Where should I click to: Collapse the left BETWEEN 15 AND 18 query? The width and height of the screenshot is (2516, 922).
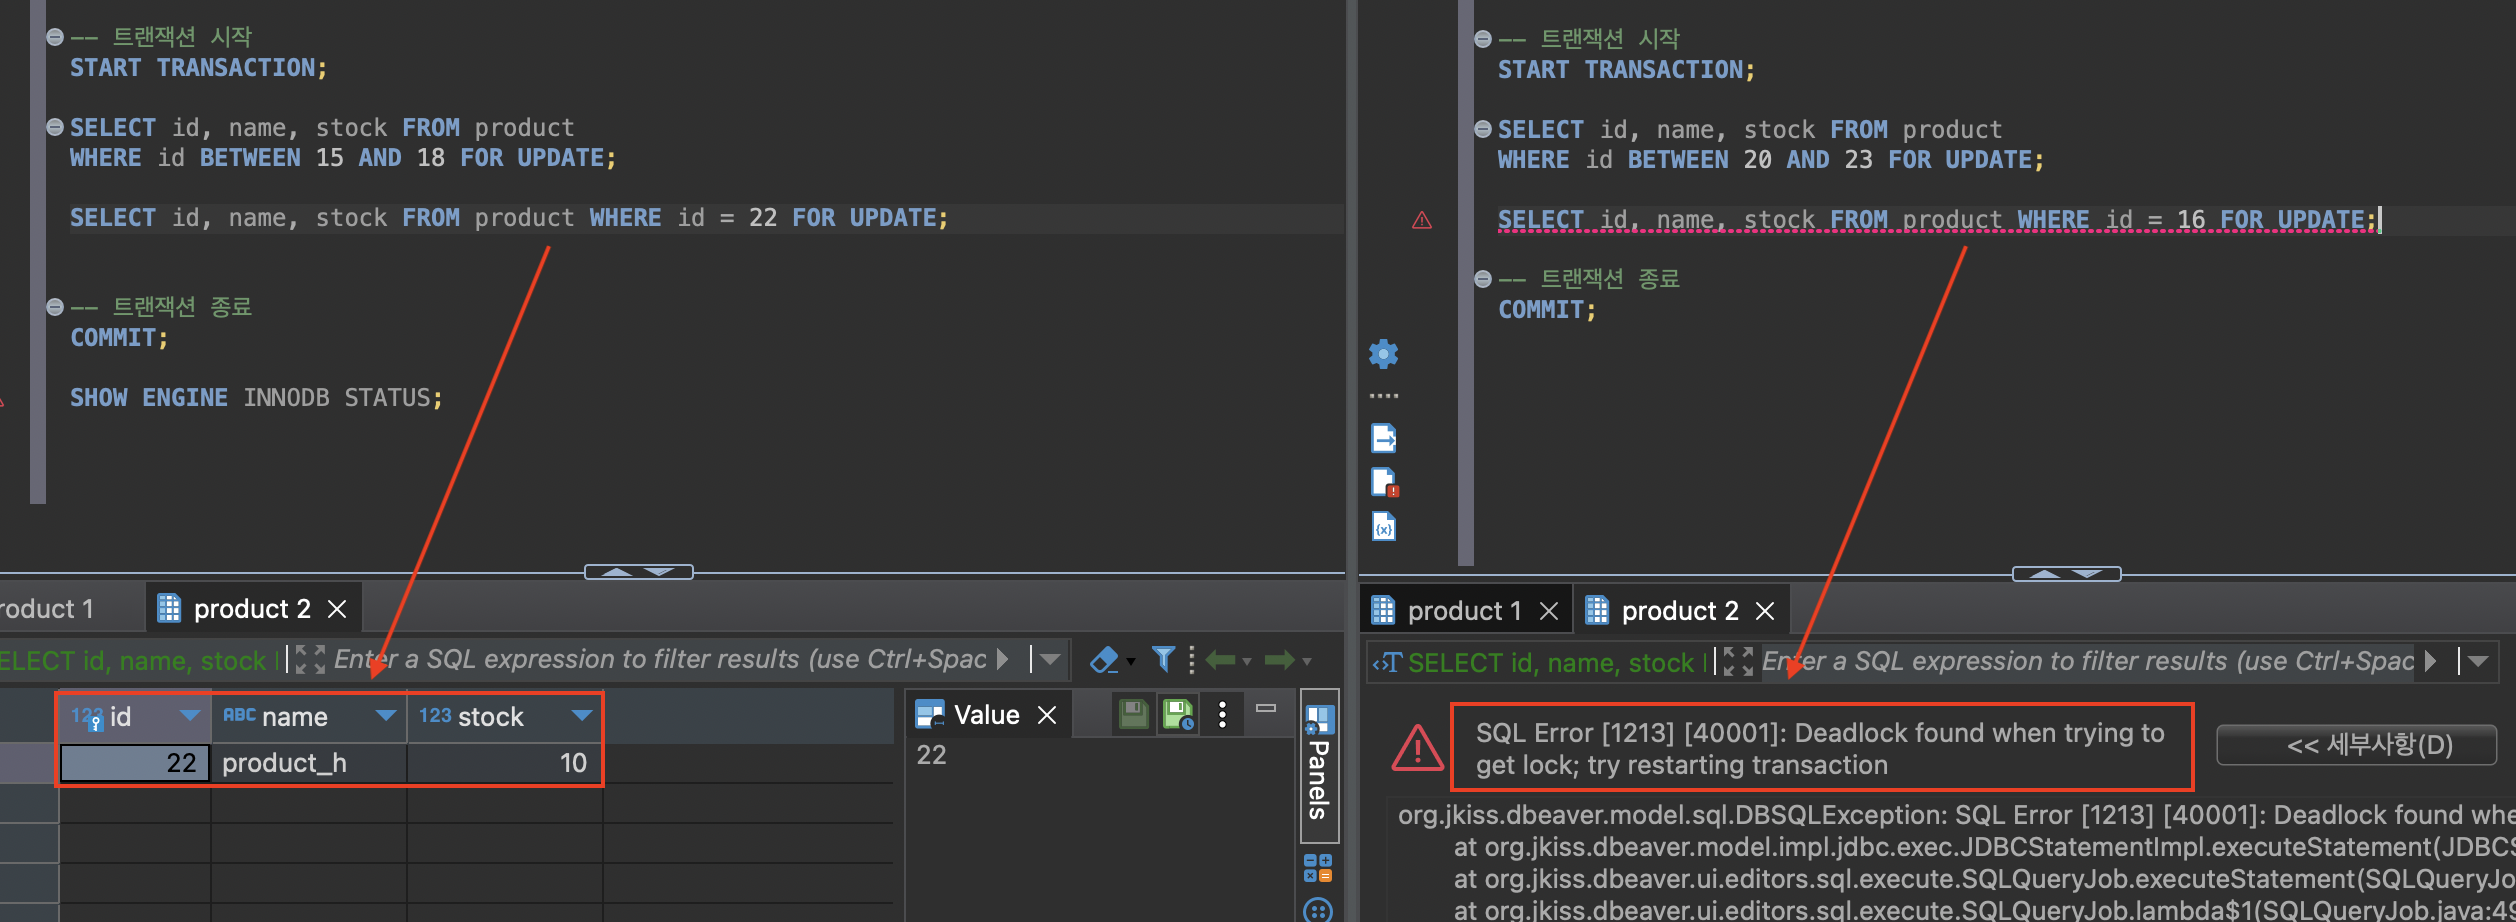(55, 127)
